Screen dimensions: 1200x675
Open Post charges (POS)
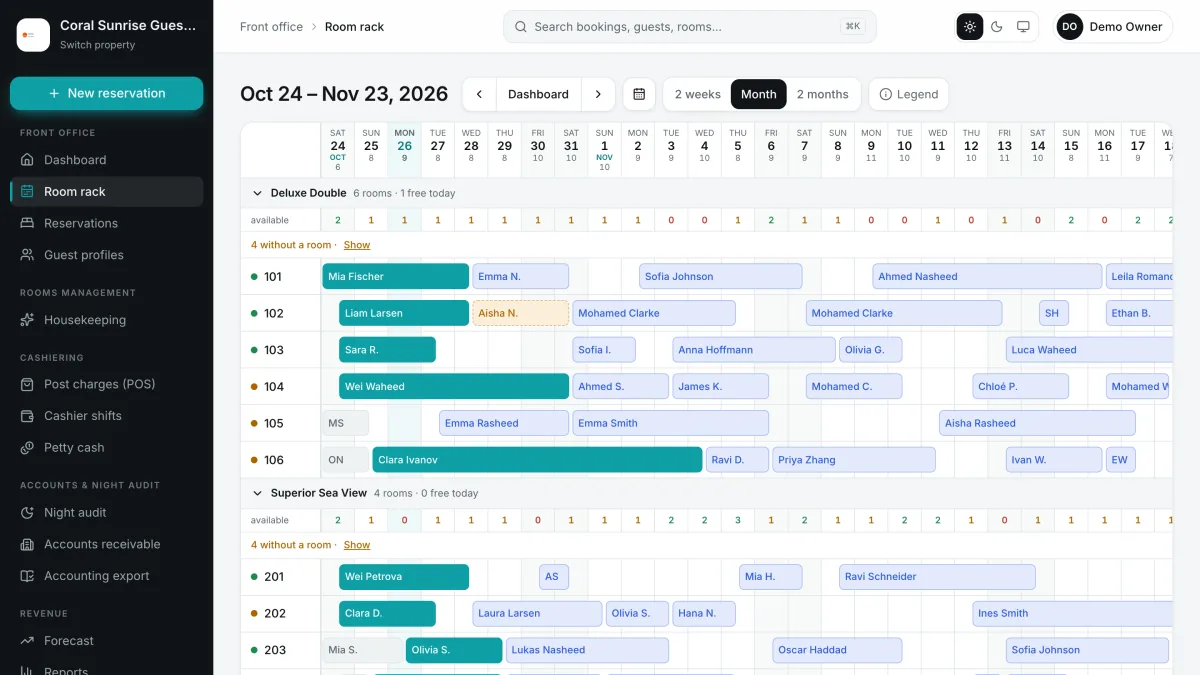[x=106, y=384]
